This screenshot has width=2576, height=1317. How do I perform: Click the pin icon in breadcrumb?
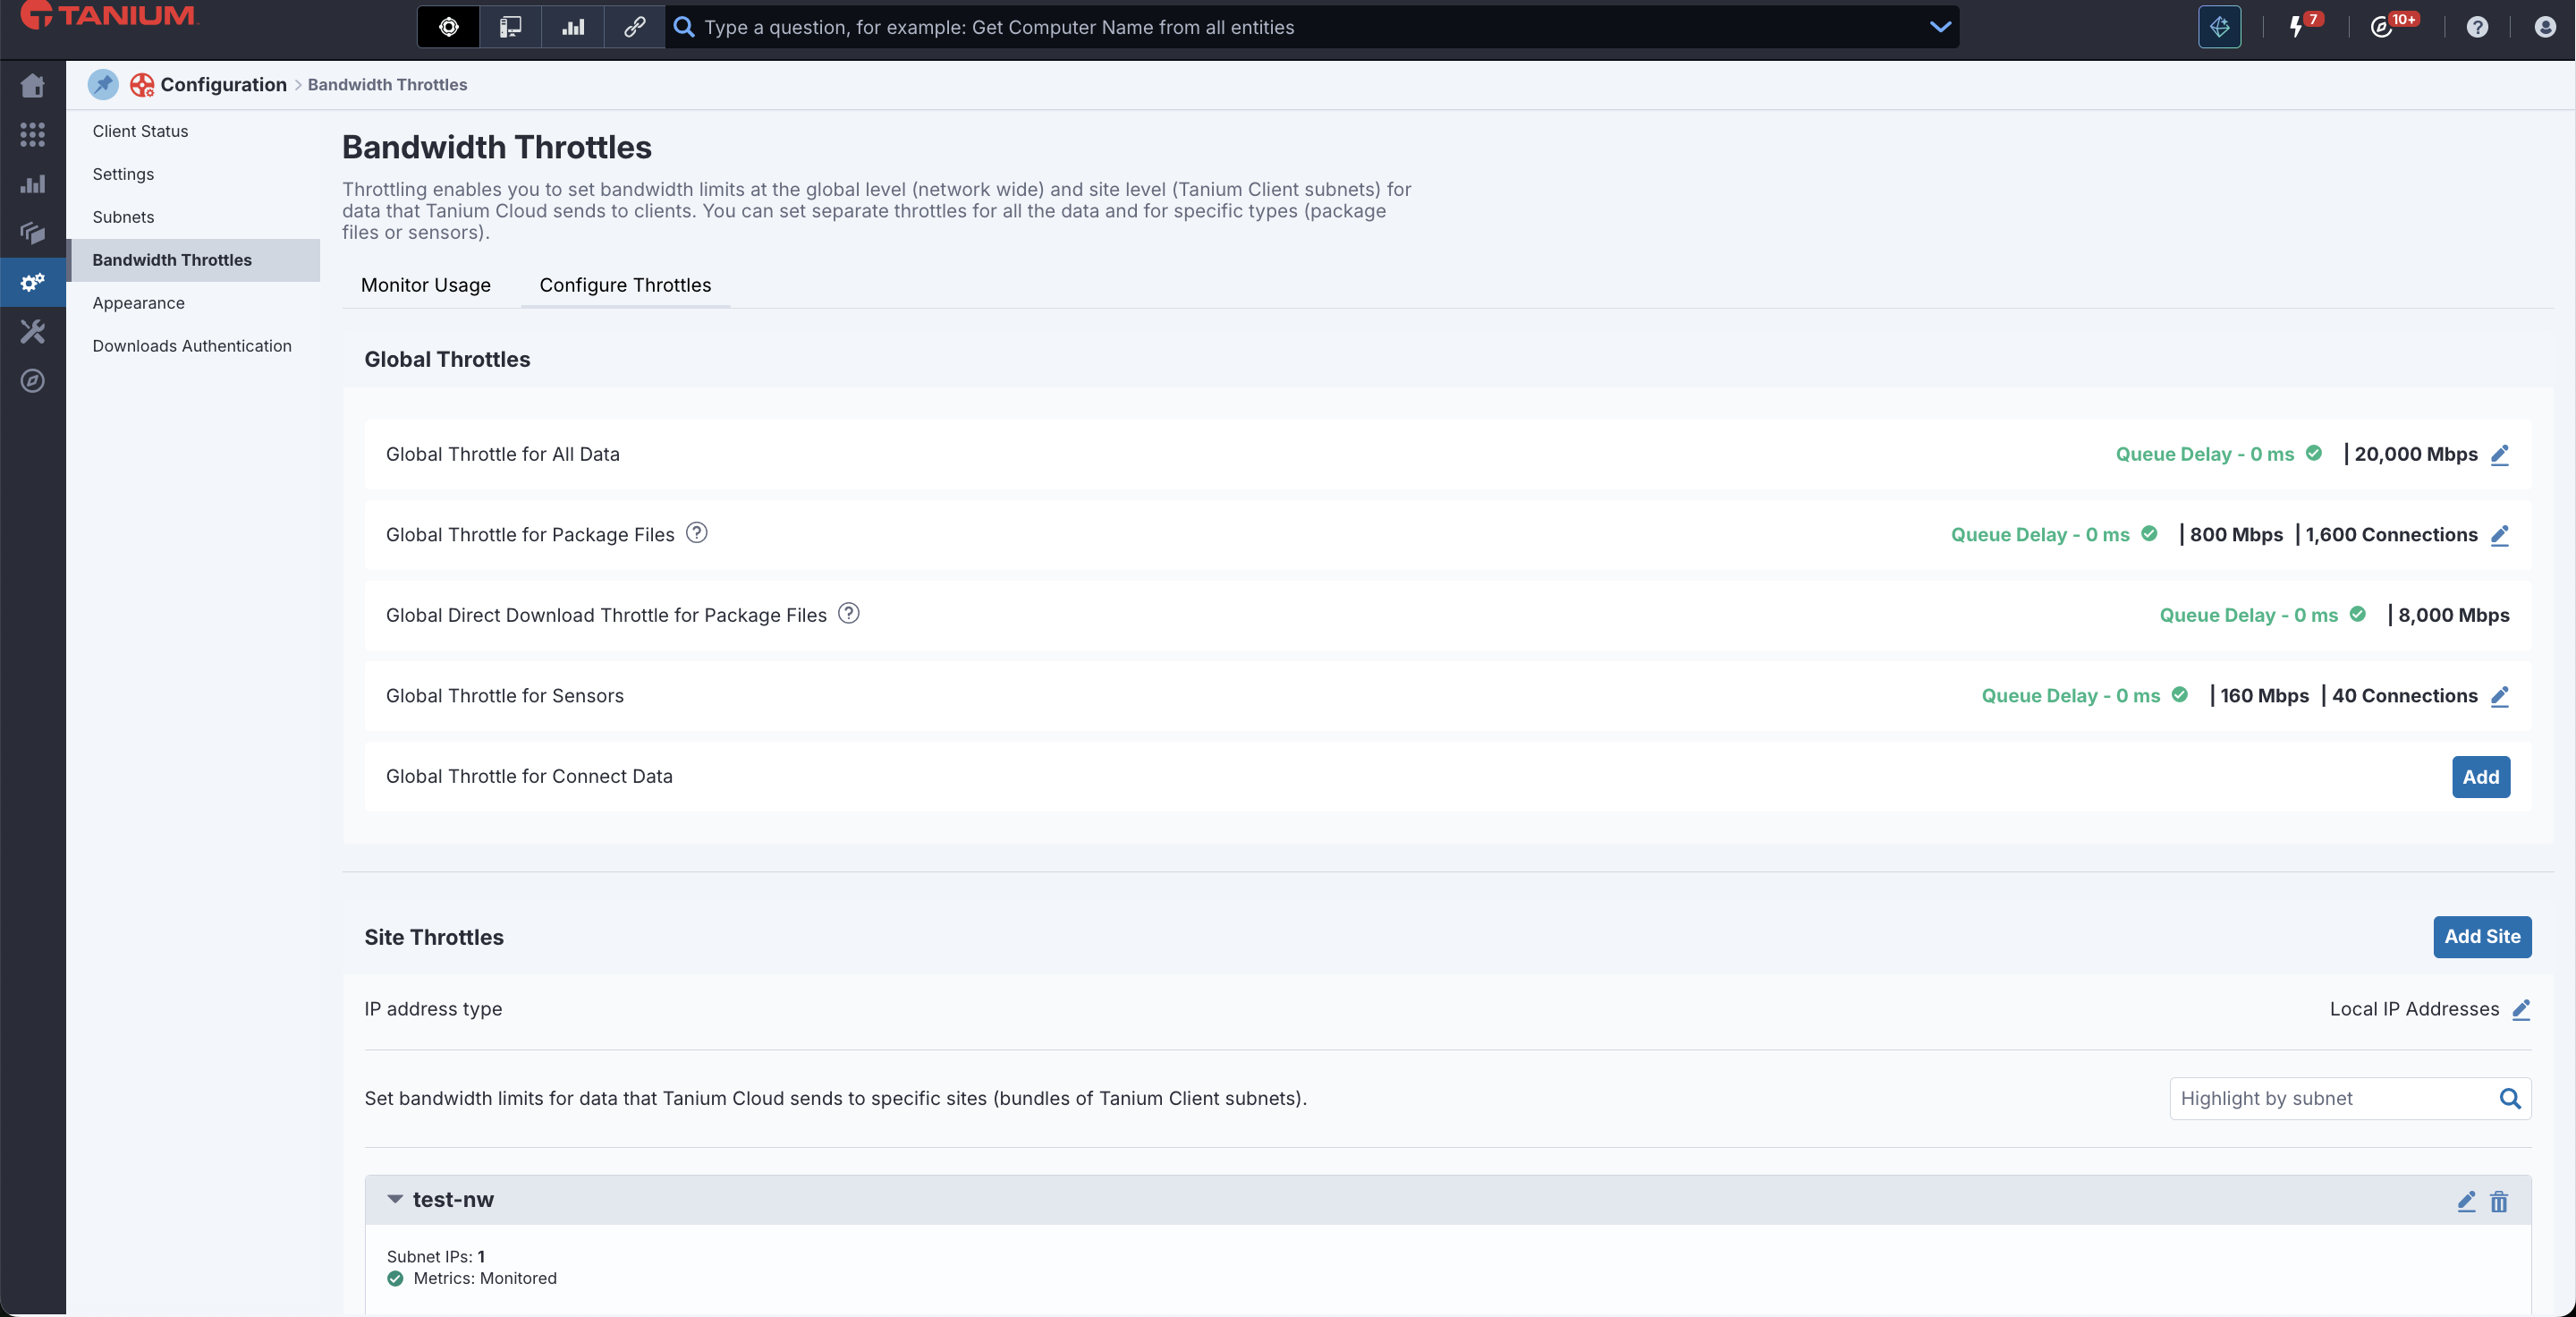(x=103, y=84)
